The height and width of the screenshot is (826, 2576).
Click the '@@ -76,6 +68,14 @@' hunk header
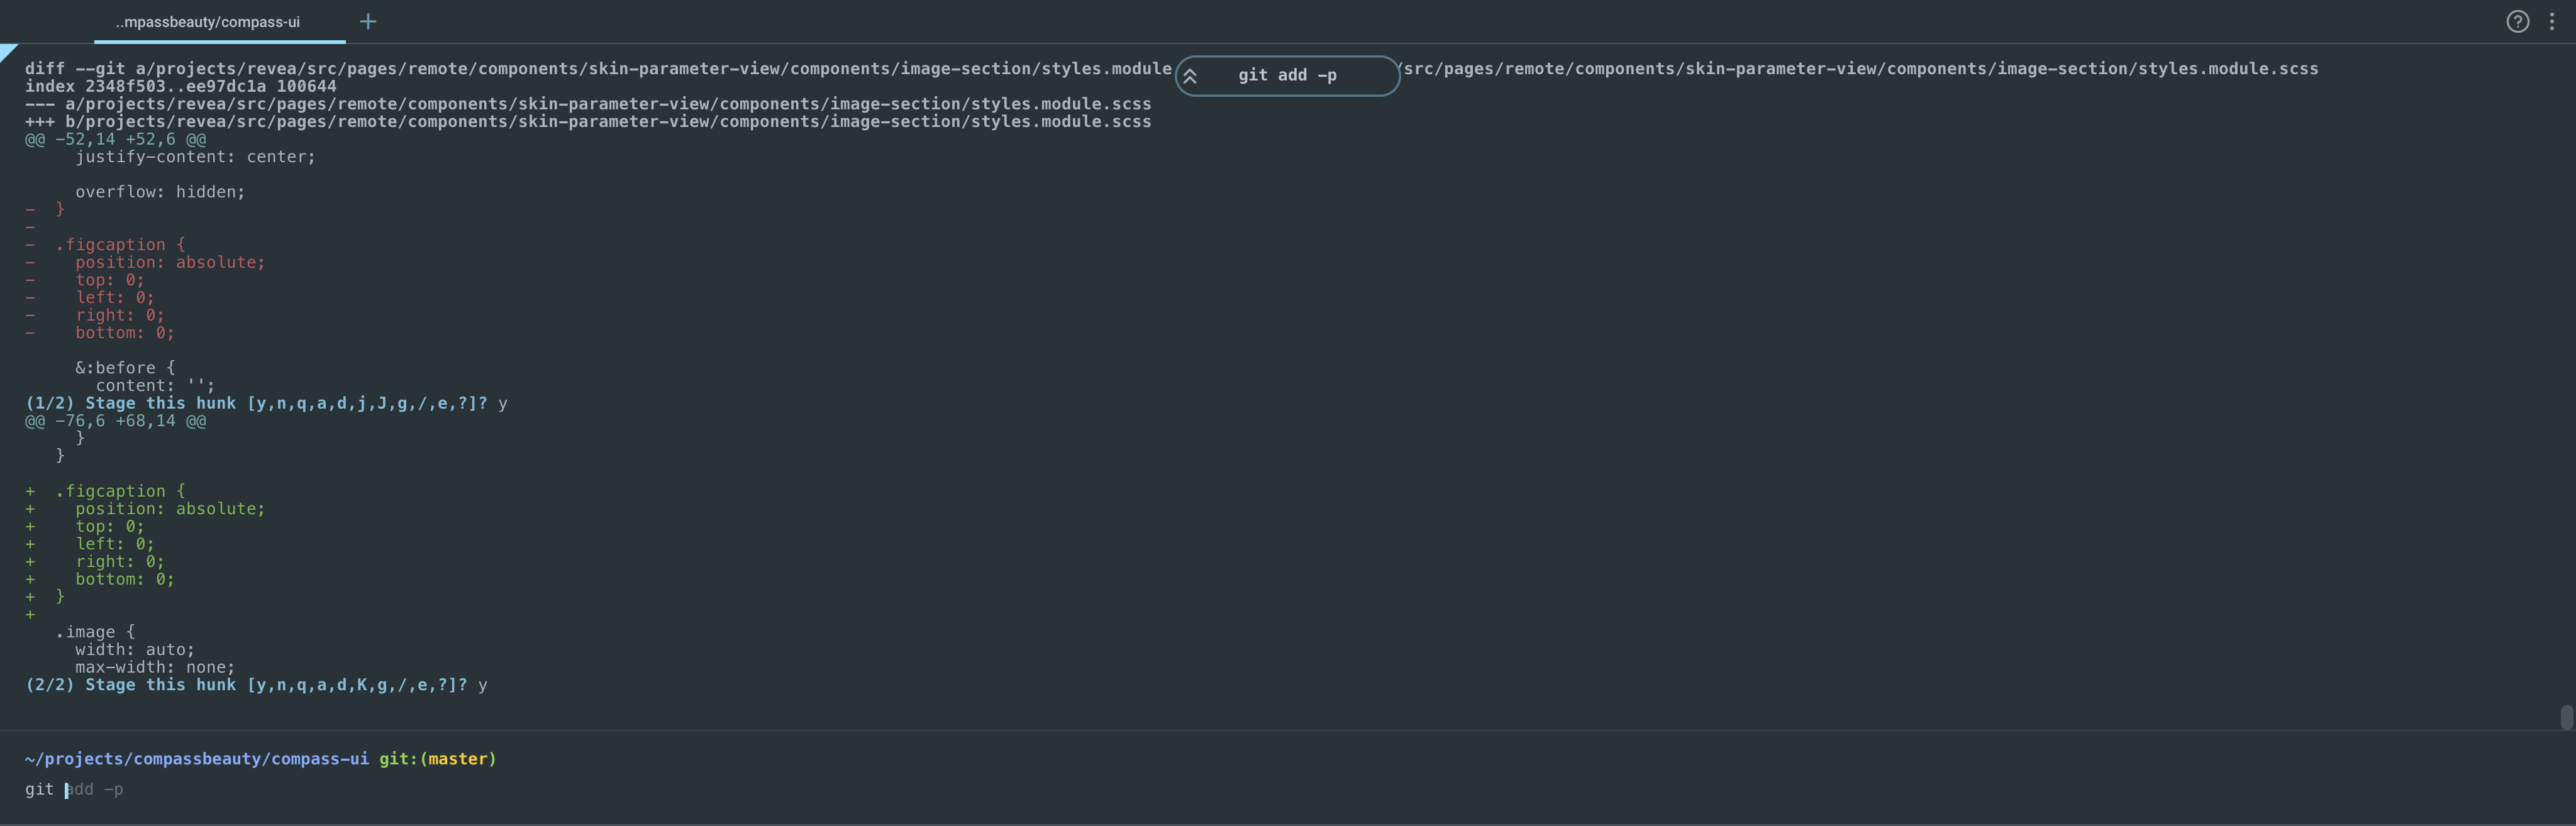(x=115, y=421)
